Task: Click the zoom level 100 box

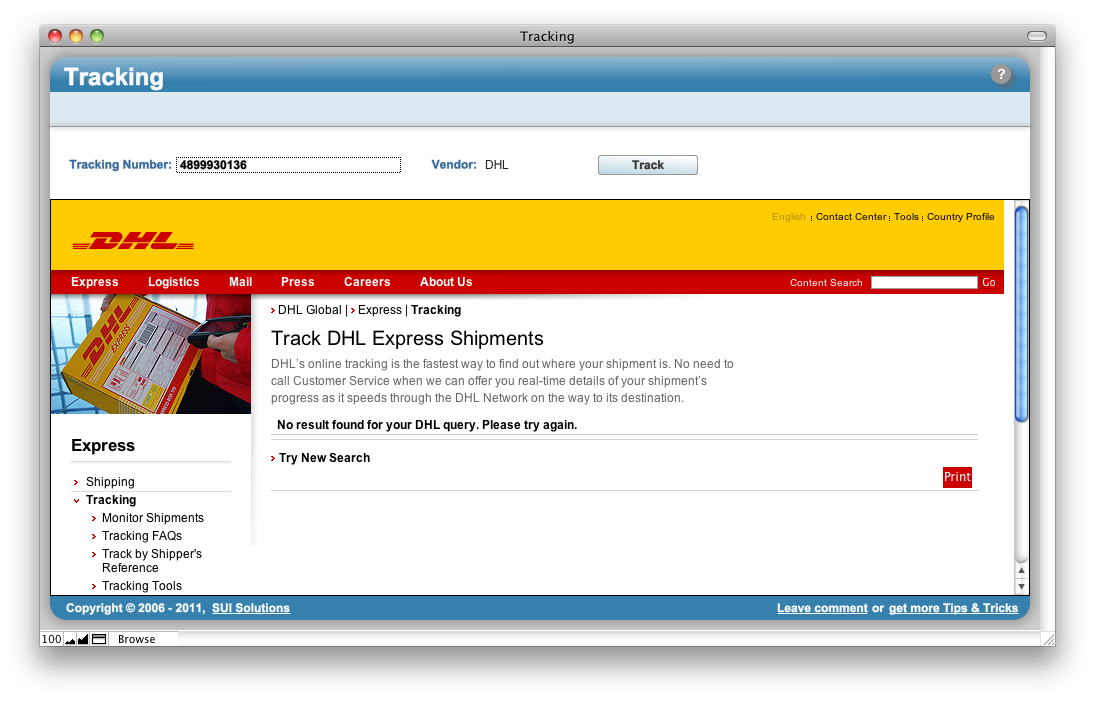Action: tap(52, 639)
